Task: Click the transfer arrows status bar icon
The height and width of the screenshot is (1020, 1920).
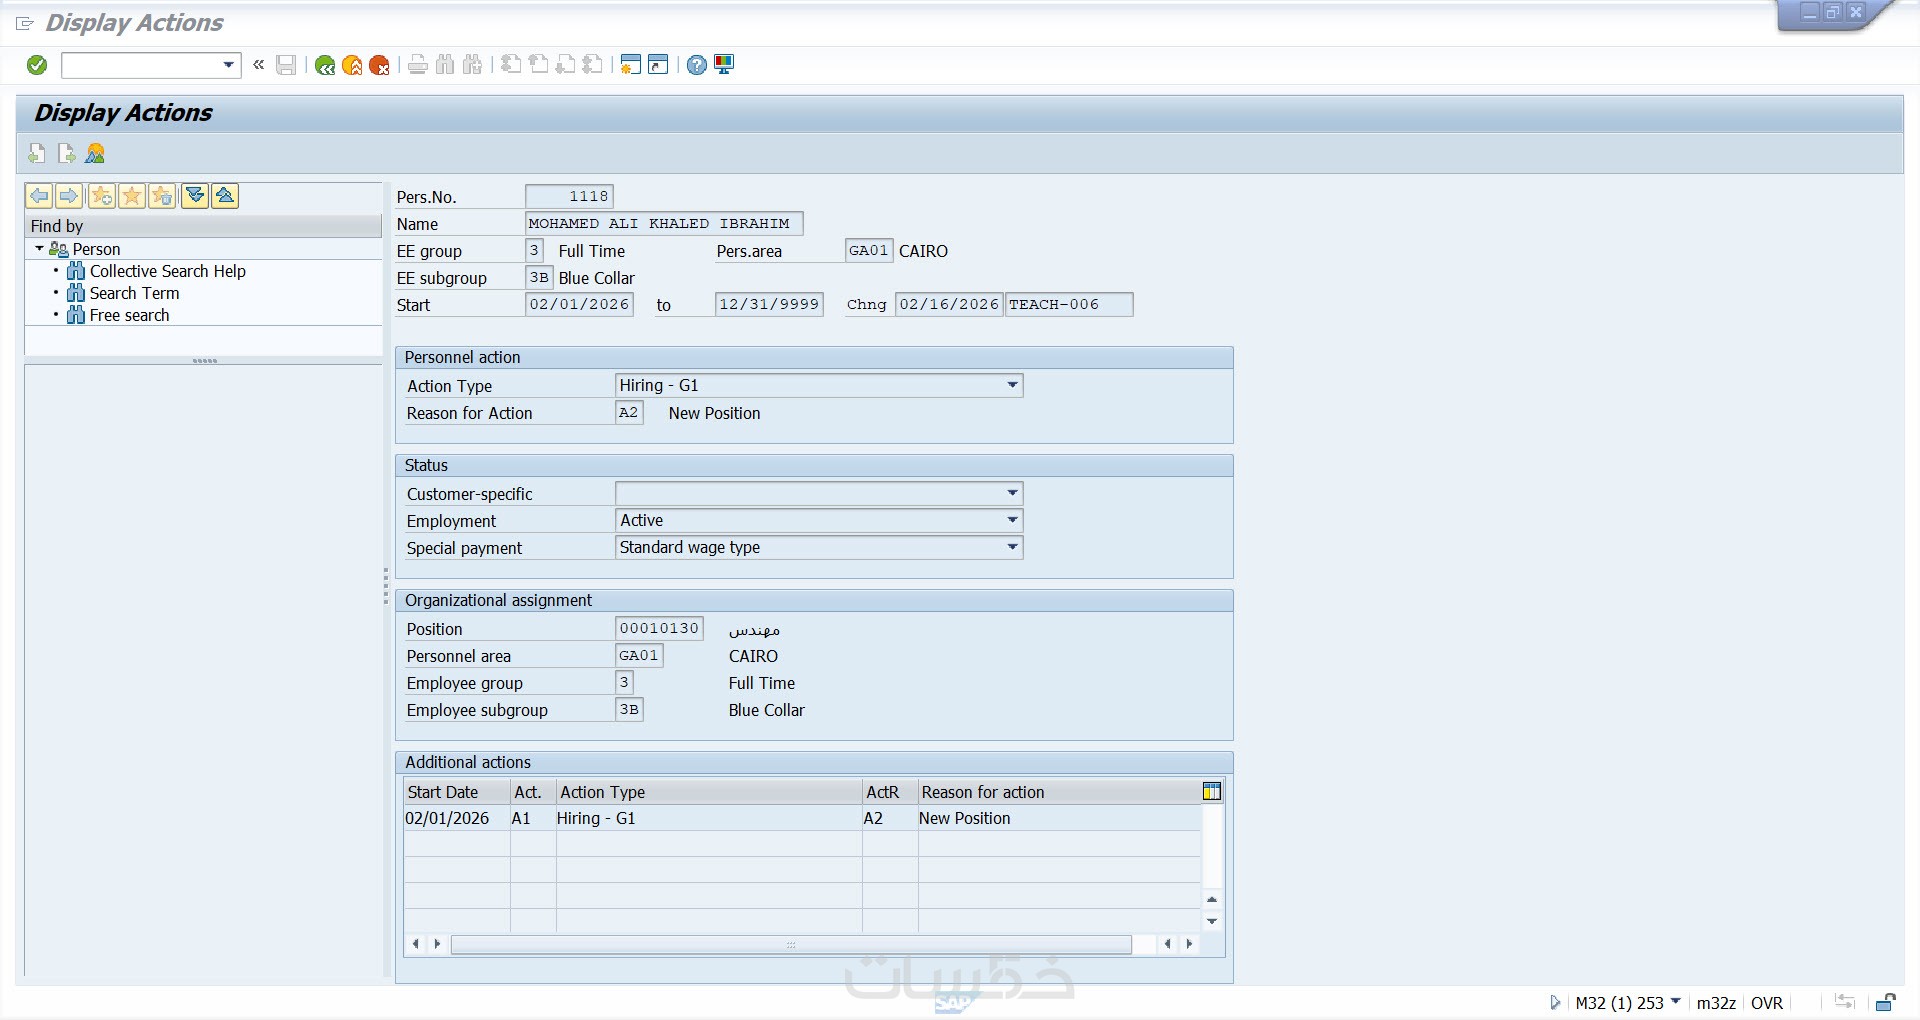Action: point(1845,1003)
